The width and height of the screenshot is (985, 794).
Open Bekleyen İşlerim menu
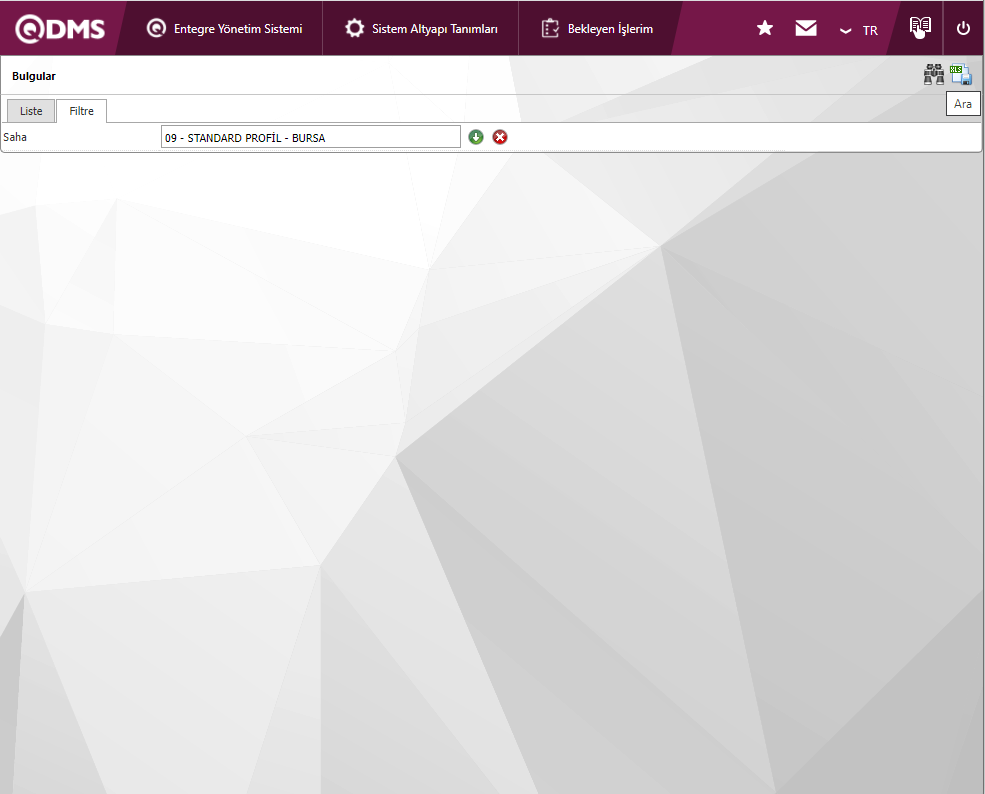597,28
